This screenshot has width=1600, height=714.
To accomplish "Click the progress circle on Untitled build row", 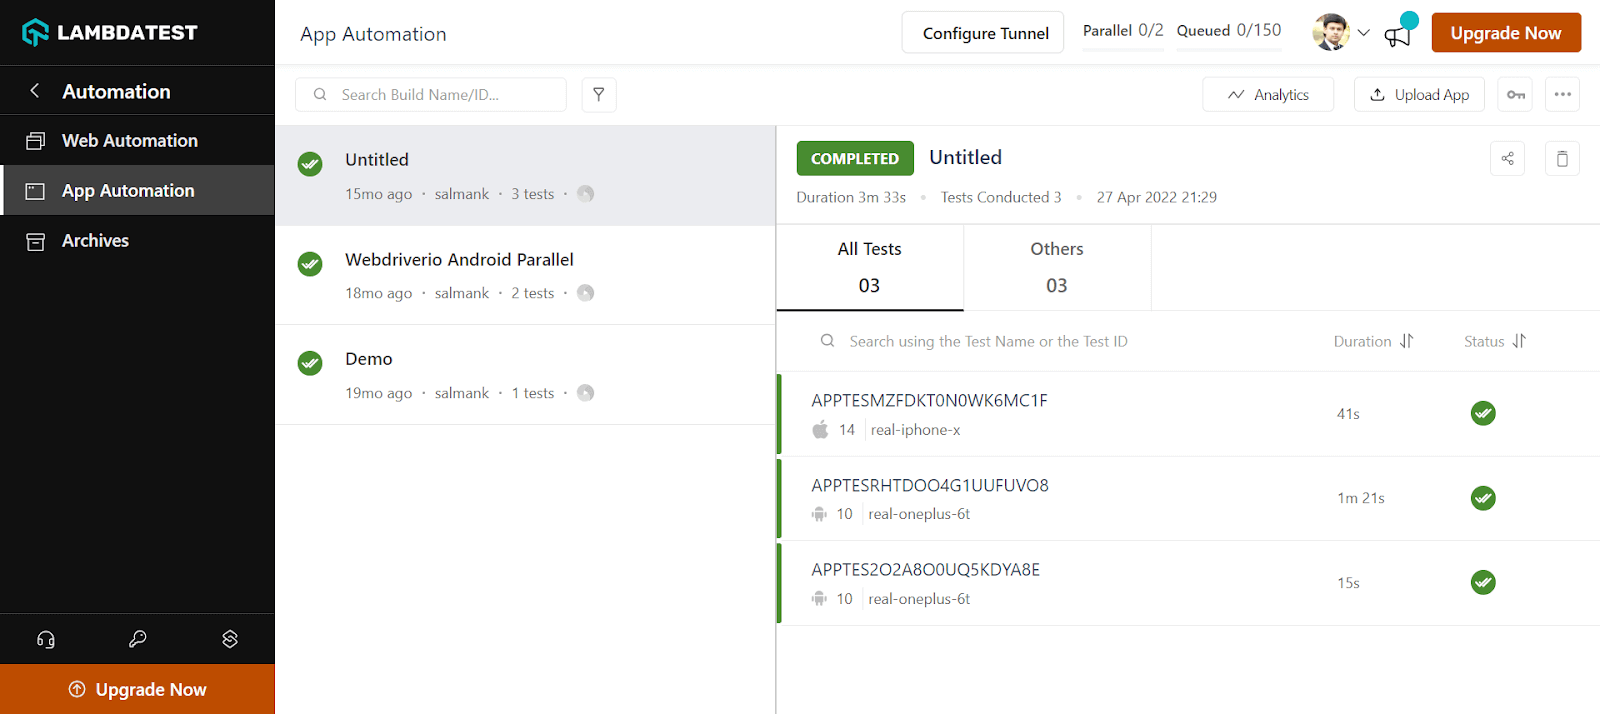I will 586,194.
